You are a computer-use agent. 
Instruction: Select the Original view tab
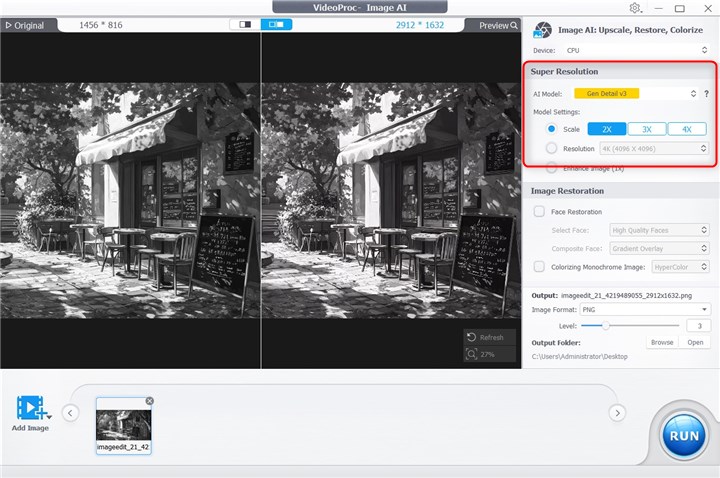click(x=23, y=25)
